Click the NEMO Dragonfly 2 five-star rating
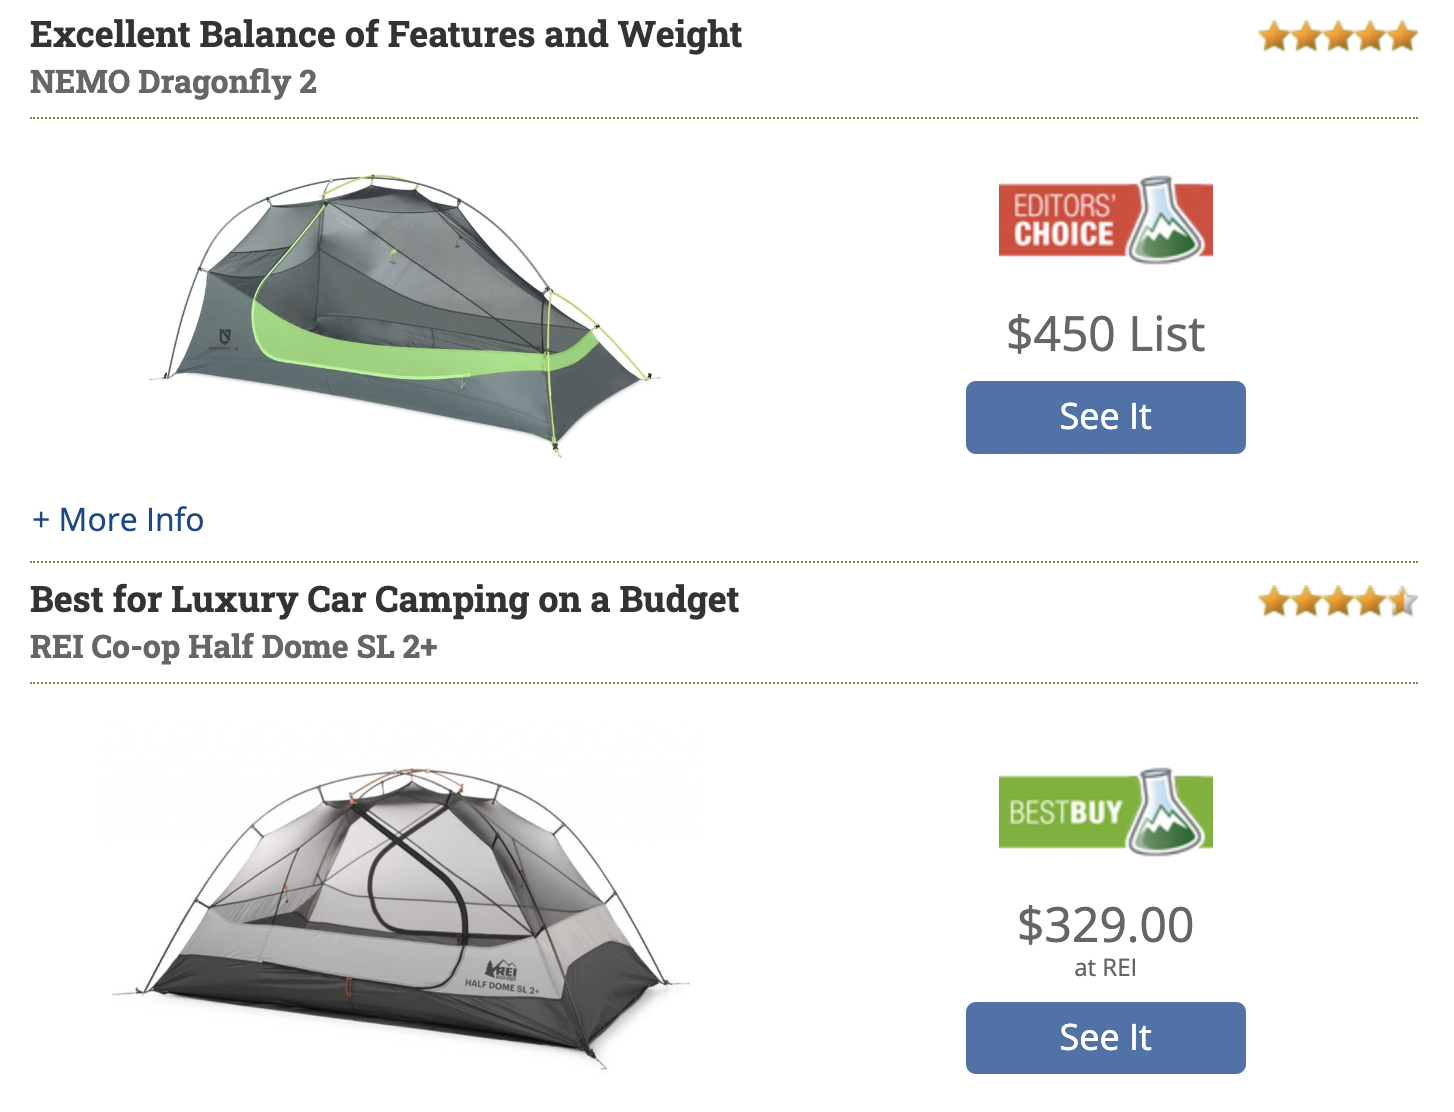1454x1112 pixels. click(1338, 37)
